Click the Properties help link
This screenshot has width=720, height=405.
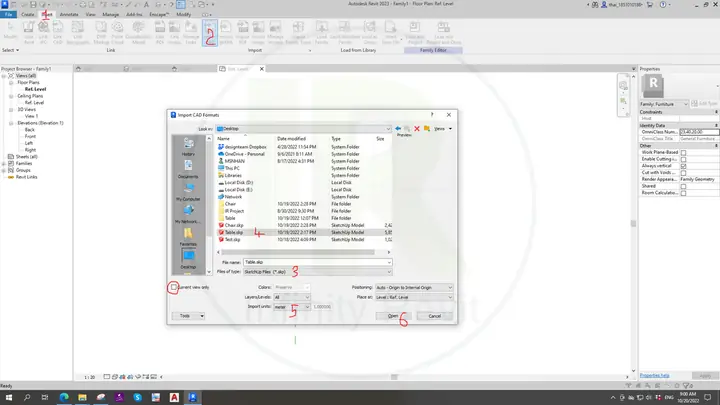pos(654,376)
